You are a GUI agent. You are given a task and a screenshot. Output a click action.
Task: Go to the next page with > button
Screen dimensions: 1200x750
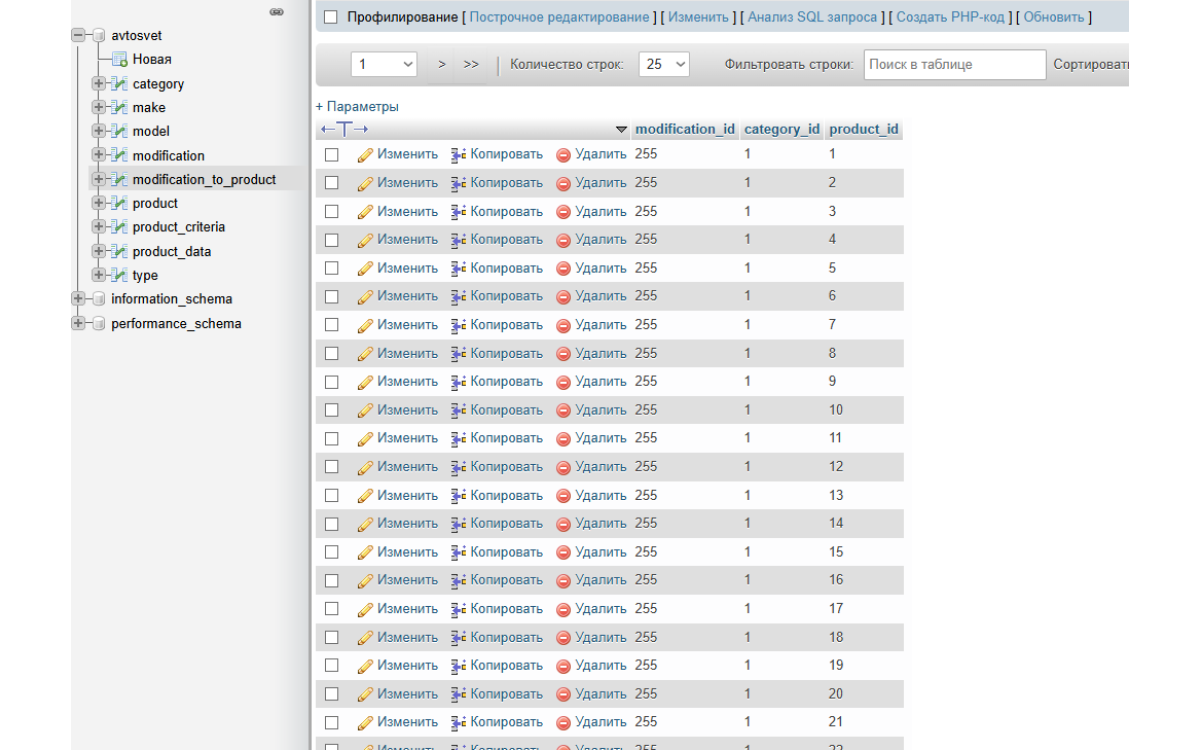442,64
